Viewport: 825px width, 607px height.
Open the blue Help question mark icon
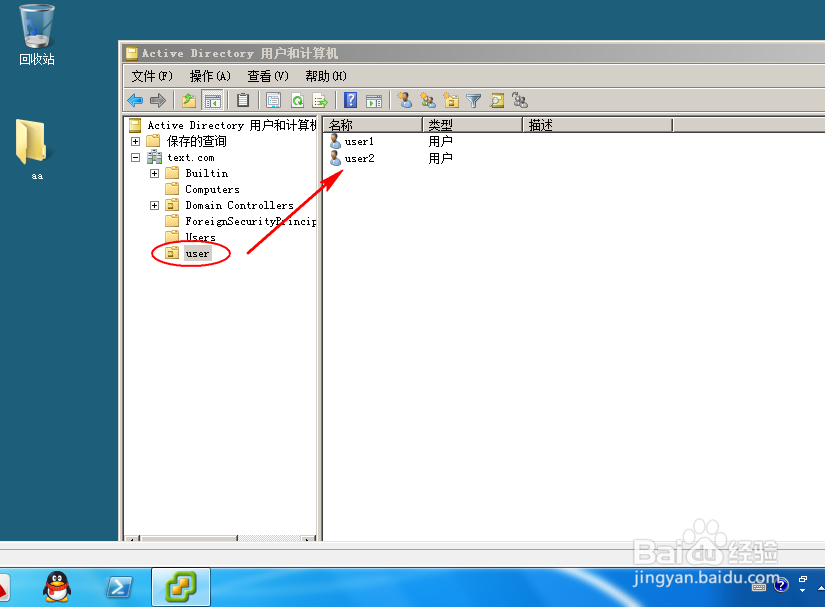pos(350,100)
